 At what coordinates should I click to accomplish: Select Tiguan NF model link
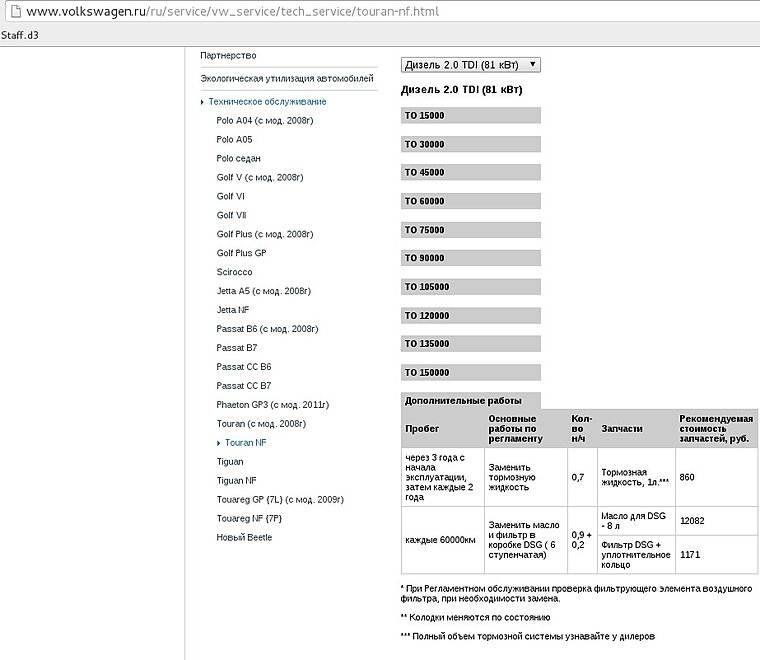(236, 480)
